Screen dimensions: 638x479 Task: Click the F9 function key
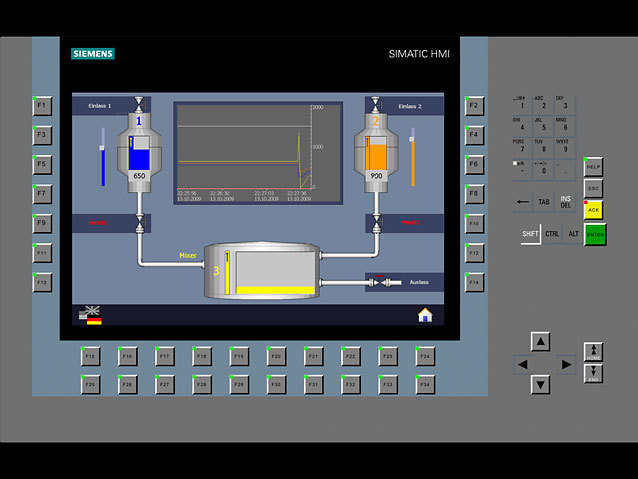(42, 223)
